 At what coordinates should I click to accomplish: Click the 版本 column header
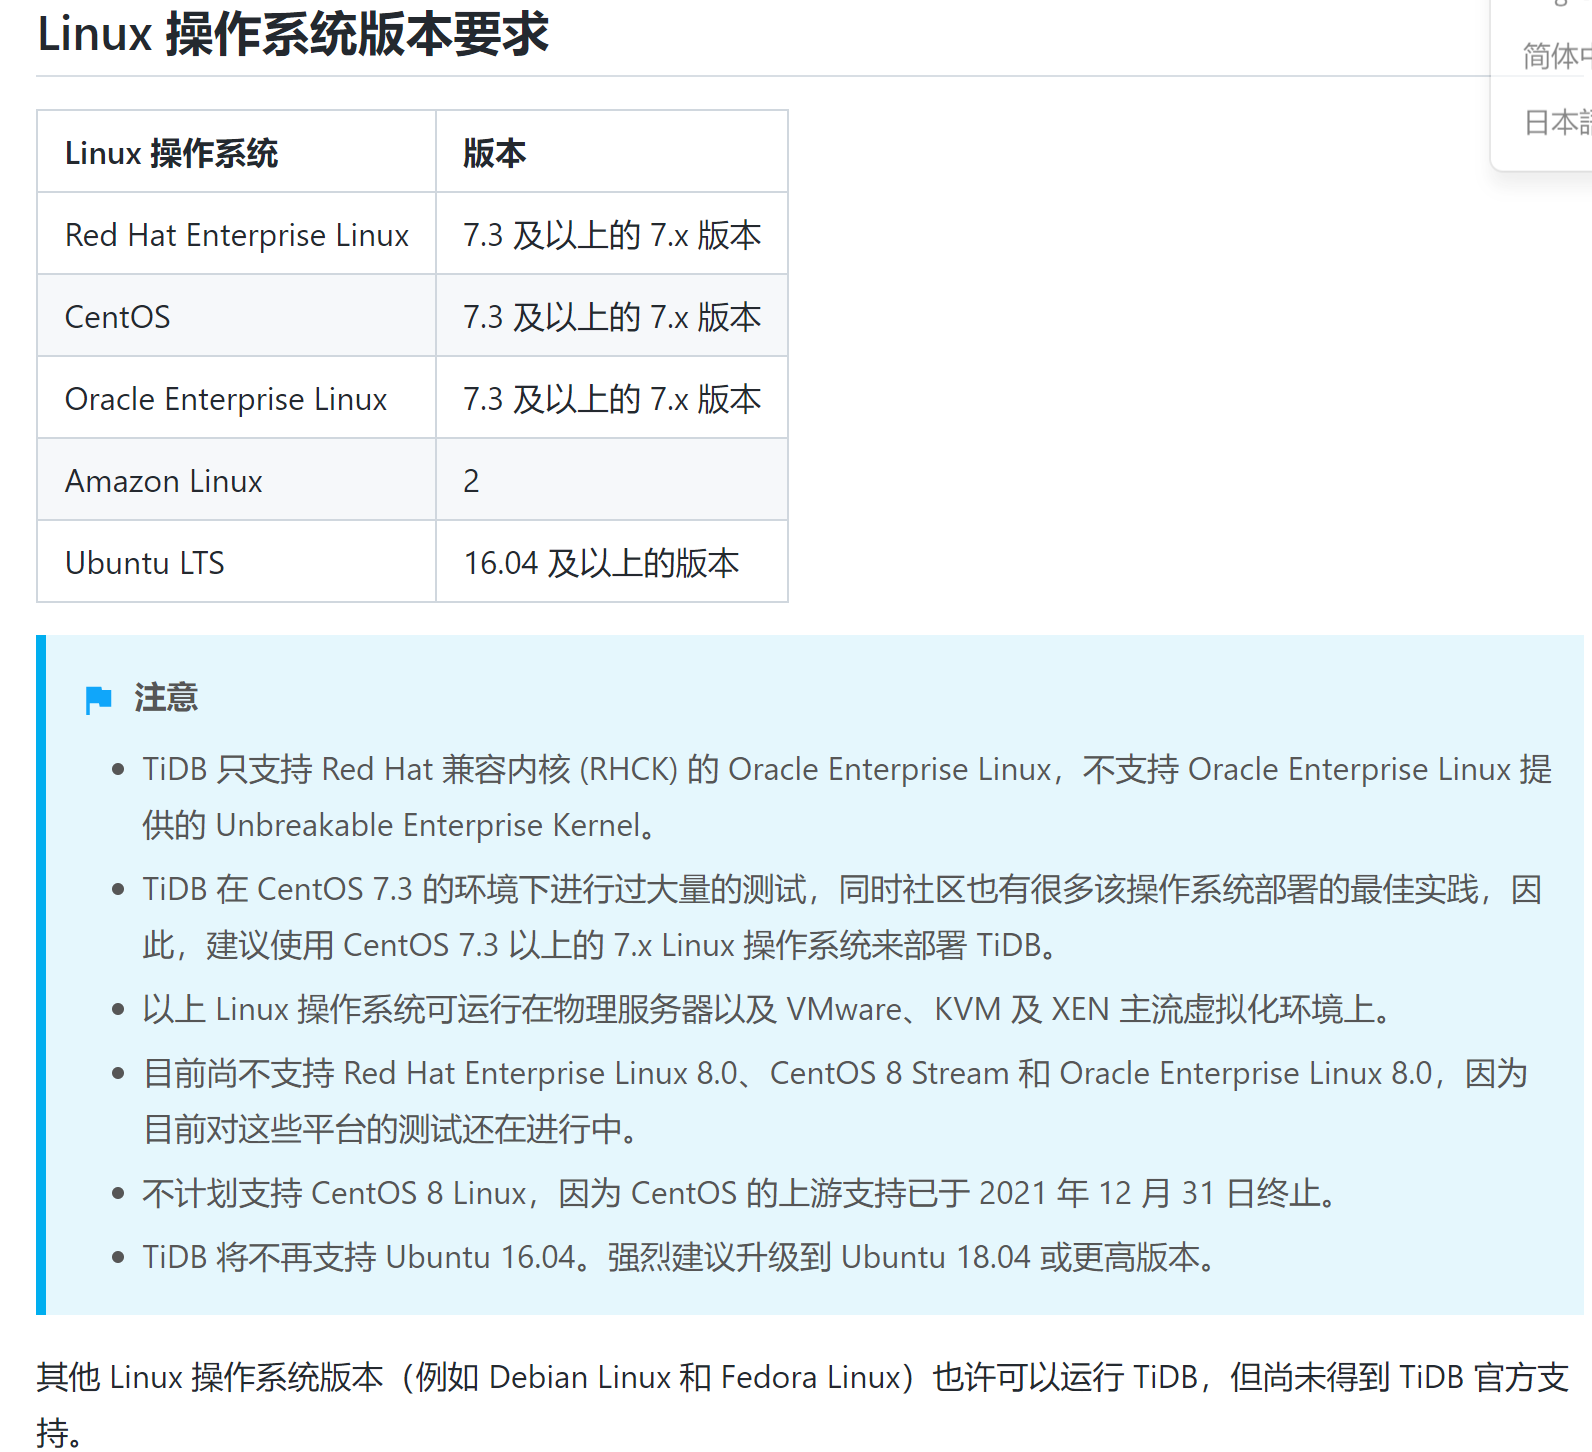coord(612,152)
